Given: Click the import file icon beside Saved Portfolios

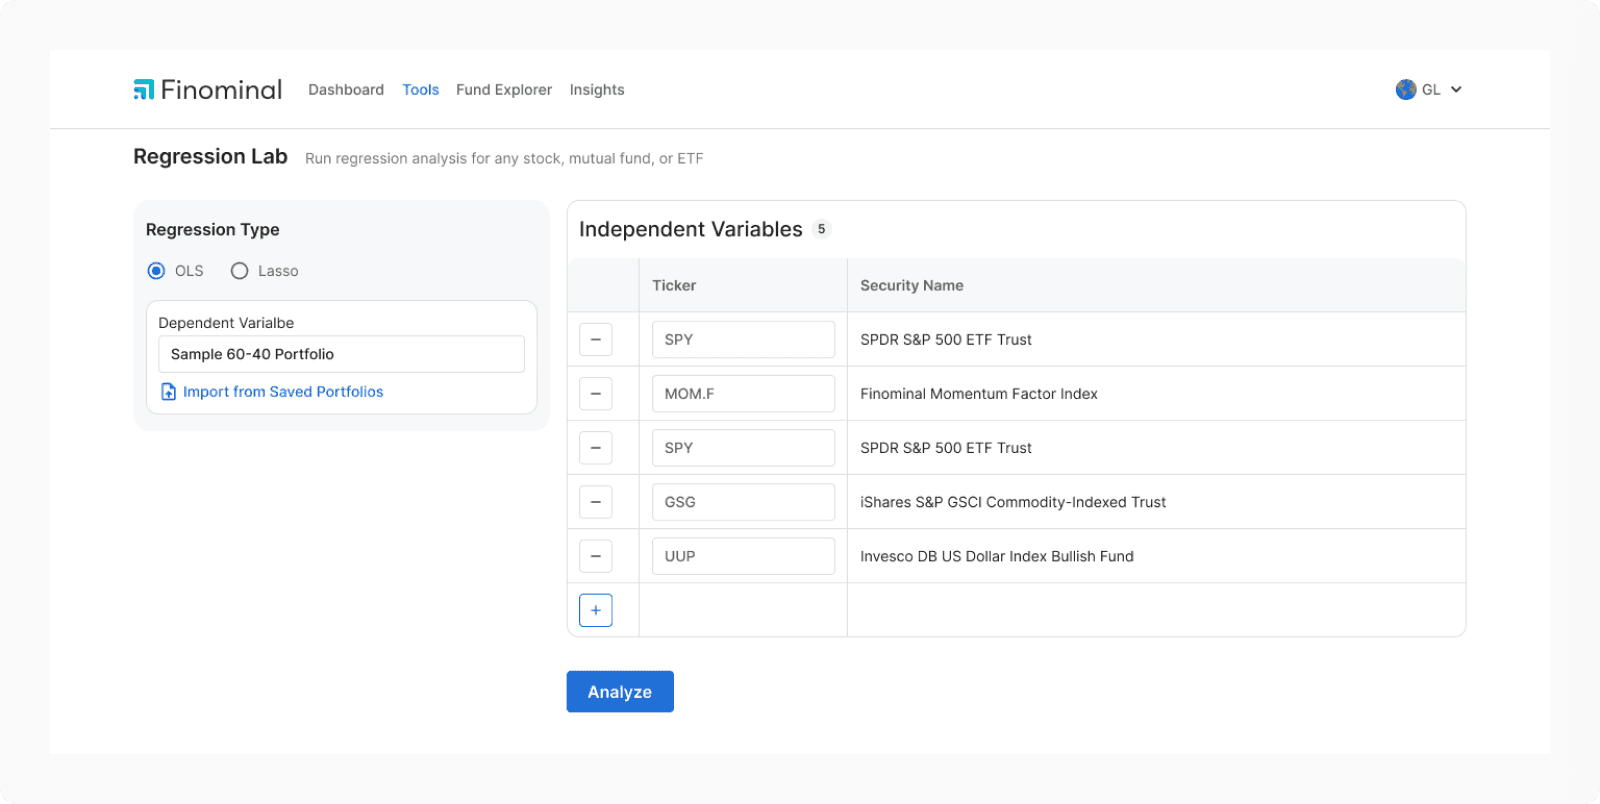Looking at the screenshot, I should (169, 392).
